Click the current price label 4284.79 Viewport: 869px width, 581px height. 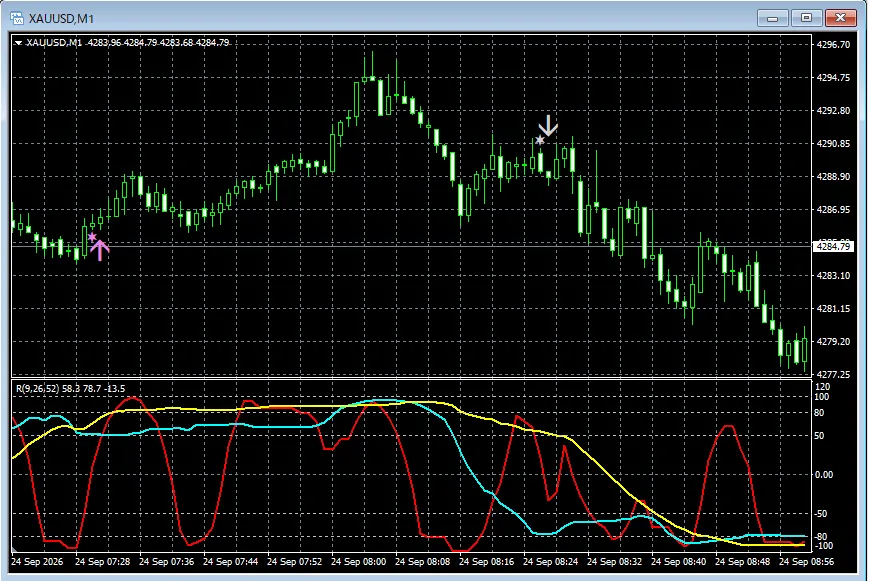[x=834, y=246]
